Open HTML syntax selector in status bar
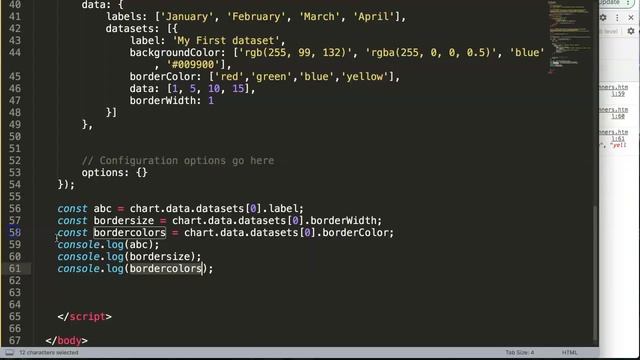640x360 pixels. [569, 352]
